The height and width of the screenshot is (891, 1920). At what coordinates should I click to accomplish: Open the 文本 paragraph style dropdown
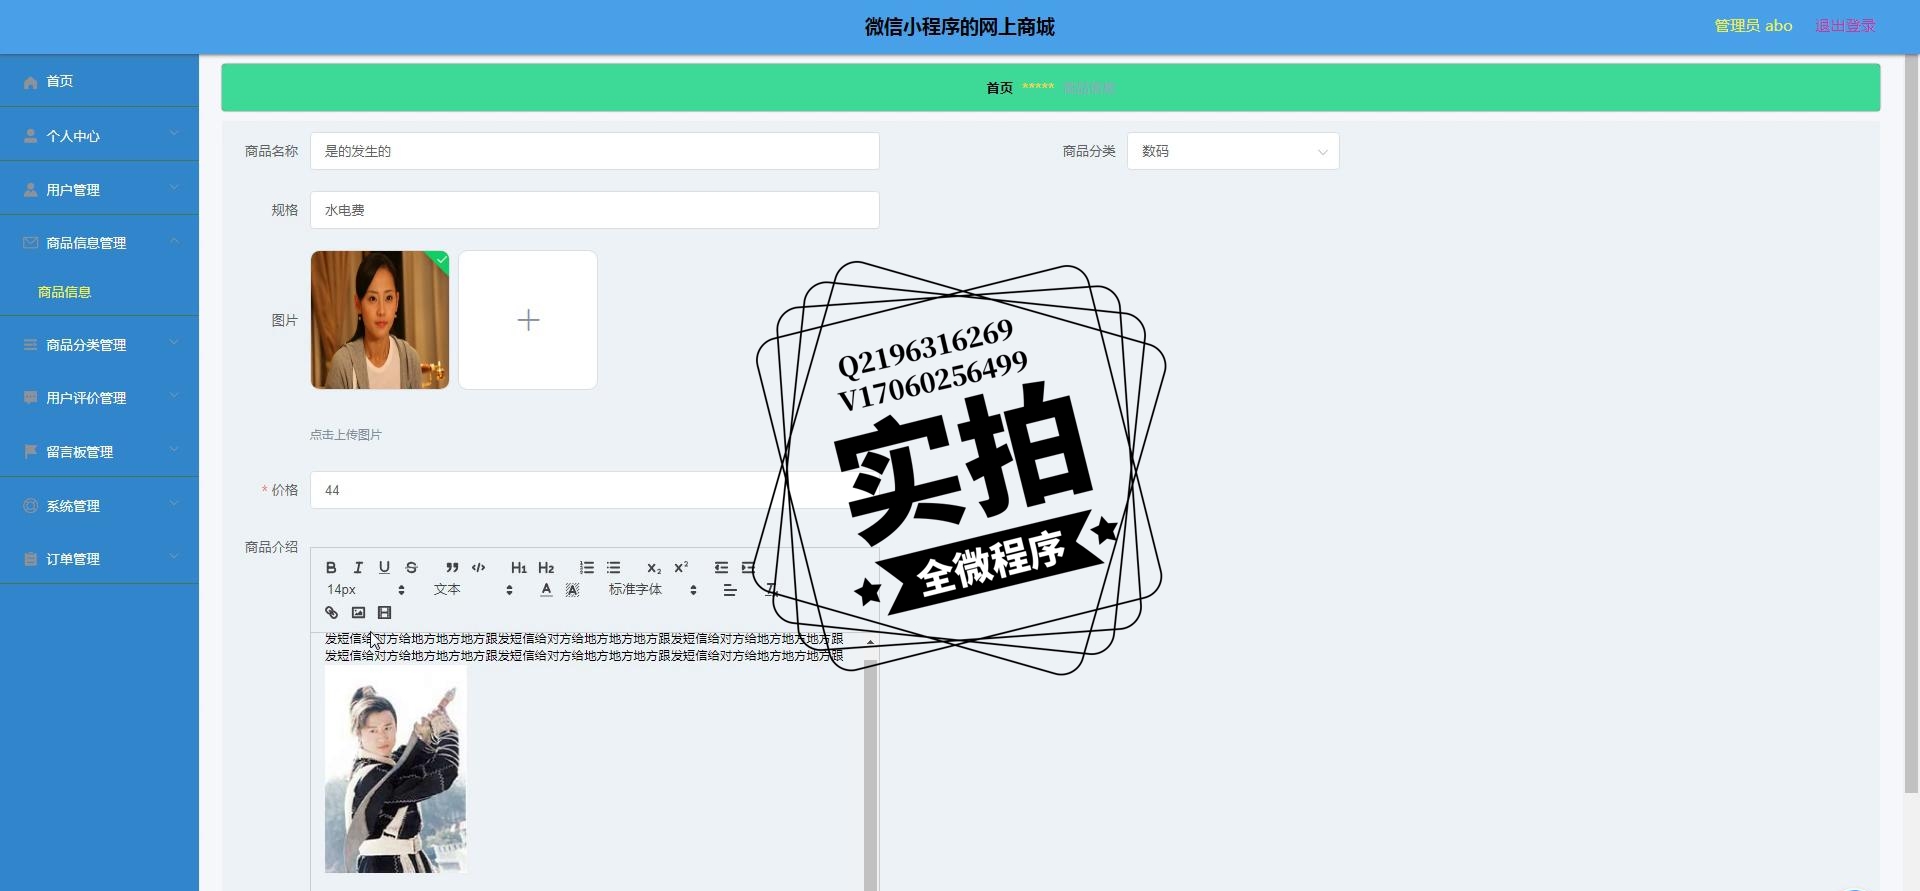[x=473, y=590]
